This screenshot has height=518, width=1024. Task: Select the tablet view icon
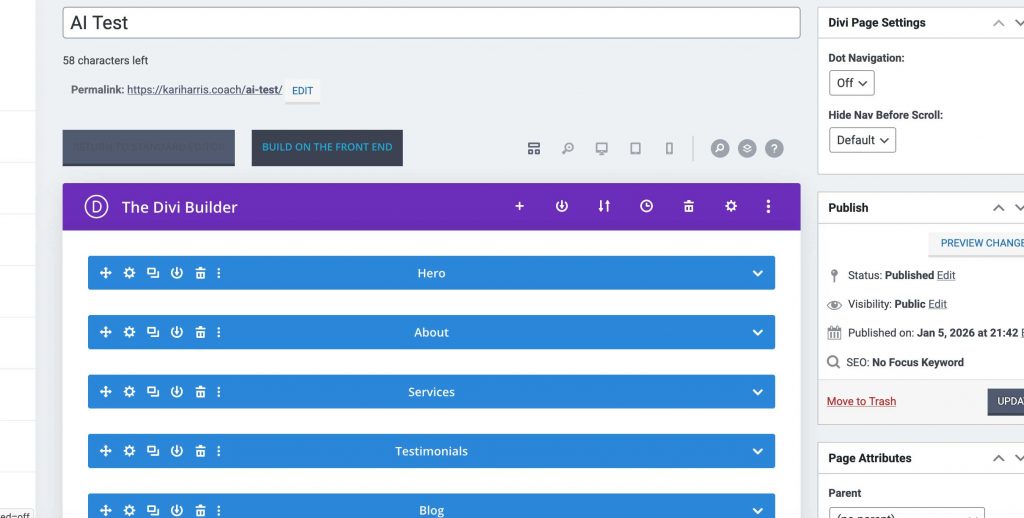(x=635, y=149)
